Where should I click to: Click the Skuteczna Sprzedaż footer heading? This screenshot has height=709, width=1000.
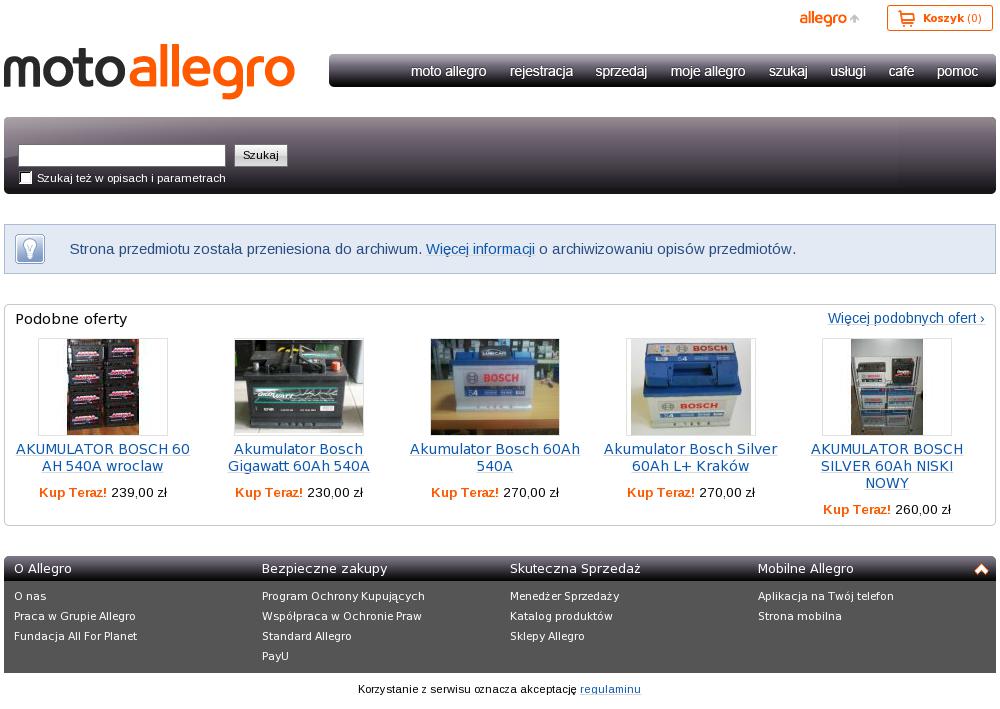tap(575, 569)
